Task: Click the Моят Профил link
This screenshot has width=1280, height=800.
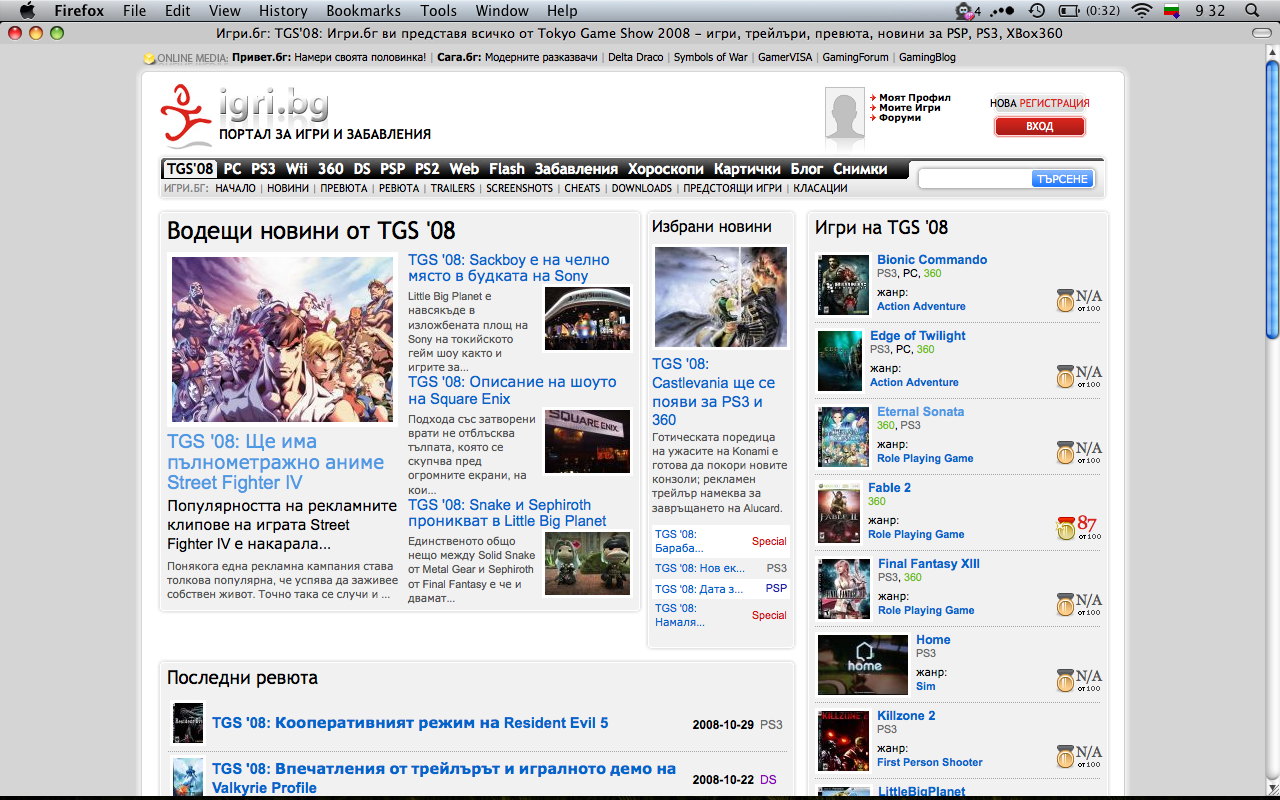Action: (x=915, y=98)
